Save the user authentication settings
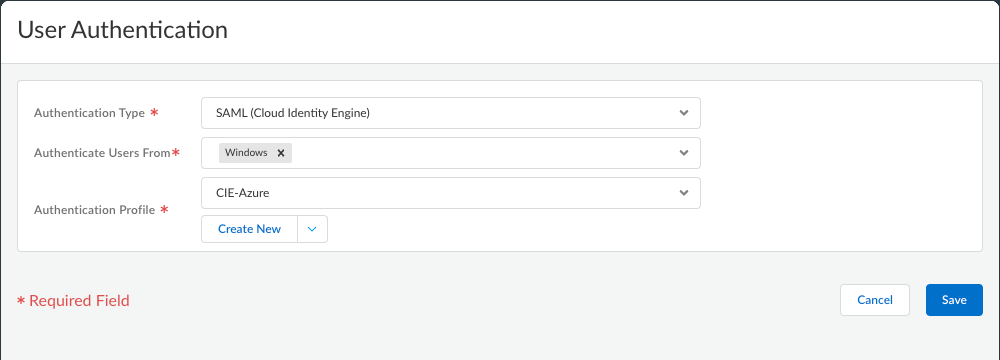The width and height of the screenshot is (1000, 360). pos(954,300)
